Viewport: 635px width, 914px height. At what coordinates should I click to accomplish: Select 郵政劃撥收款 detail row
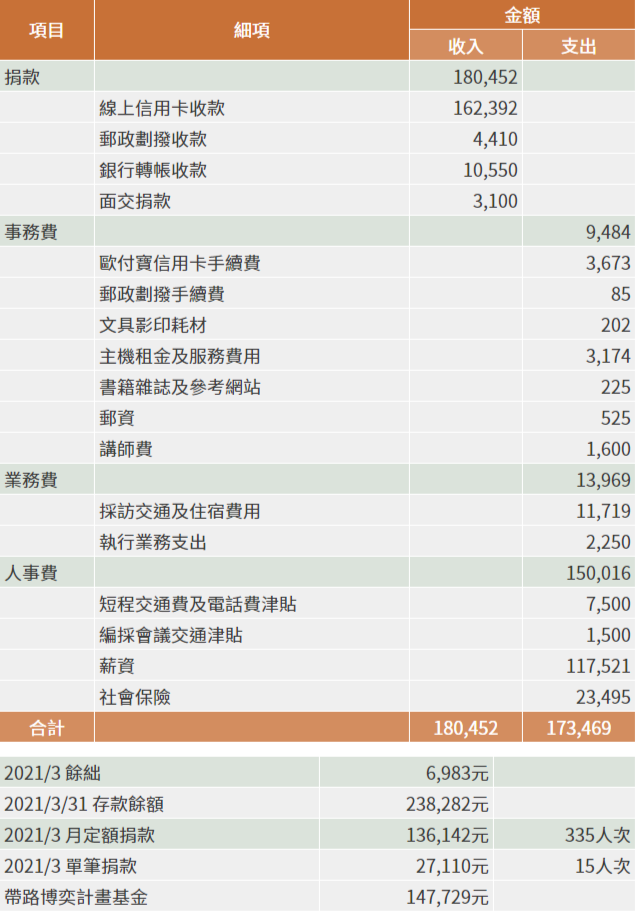[x=153, y=139]
